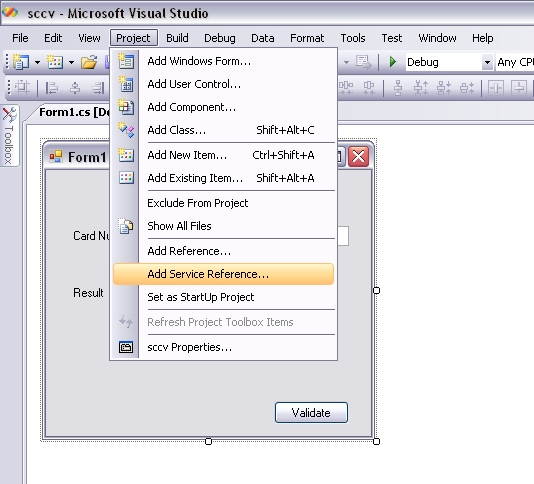534x484 pixels.
Task: Open the Test menu
Action: pos(392,38)
